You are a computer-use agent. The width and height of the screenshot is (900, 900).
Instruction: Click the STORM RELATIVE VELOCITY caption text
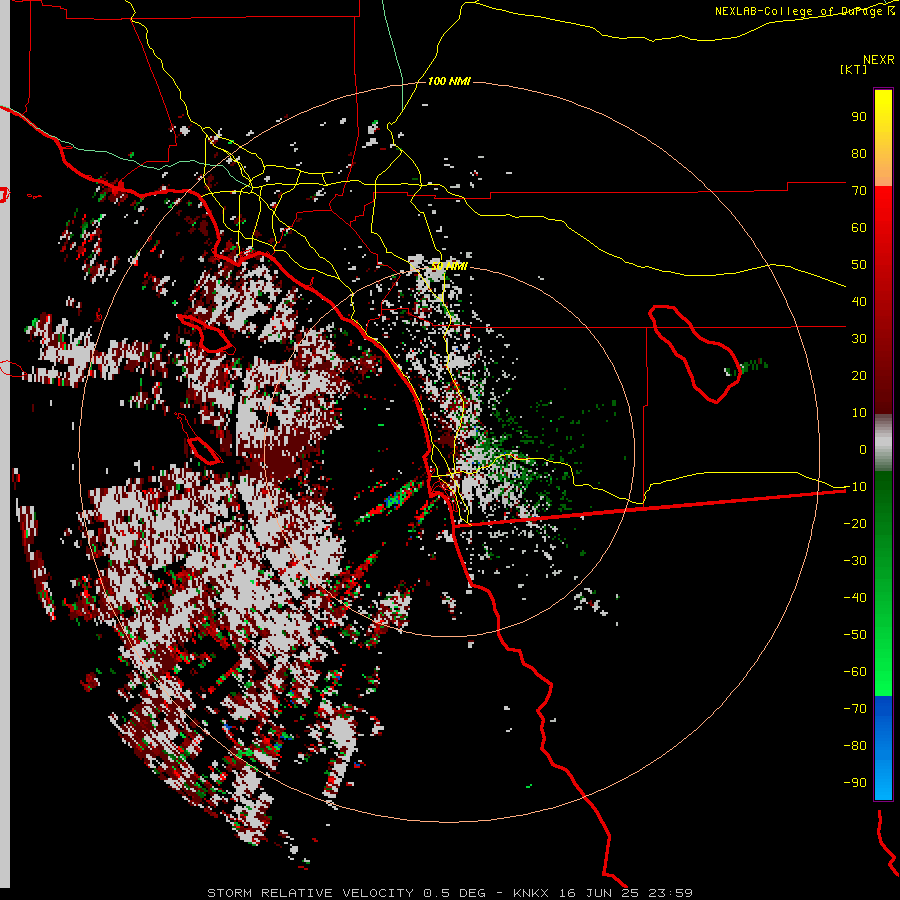311,893
